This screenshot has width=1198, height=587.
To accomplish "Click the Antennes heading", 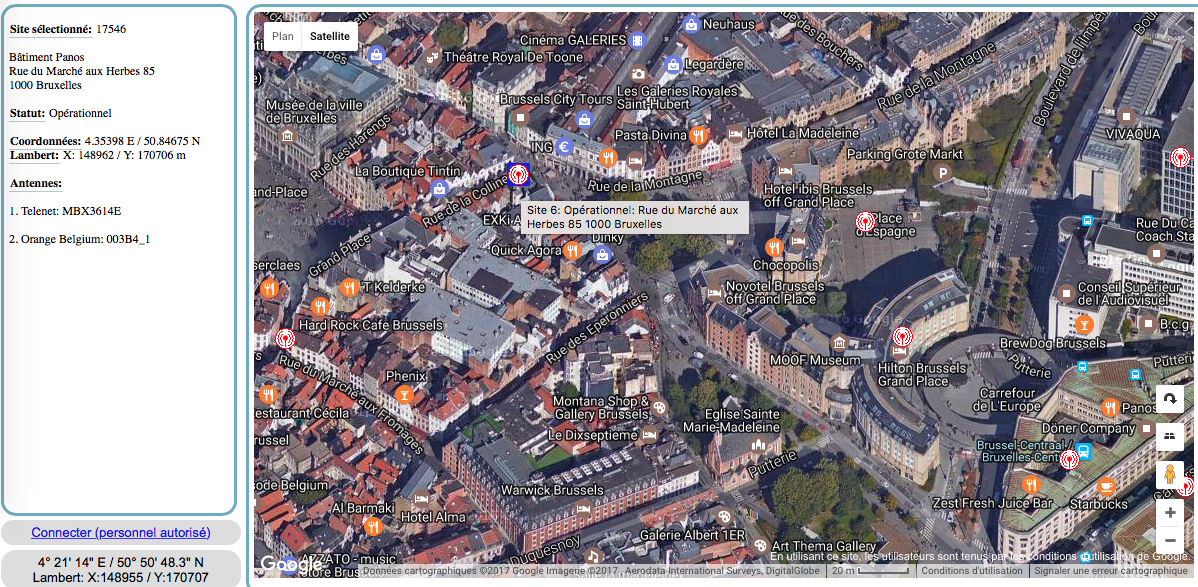I will coord(36,183).
